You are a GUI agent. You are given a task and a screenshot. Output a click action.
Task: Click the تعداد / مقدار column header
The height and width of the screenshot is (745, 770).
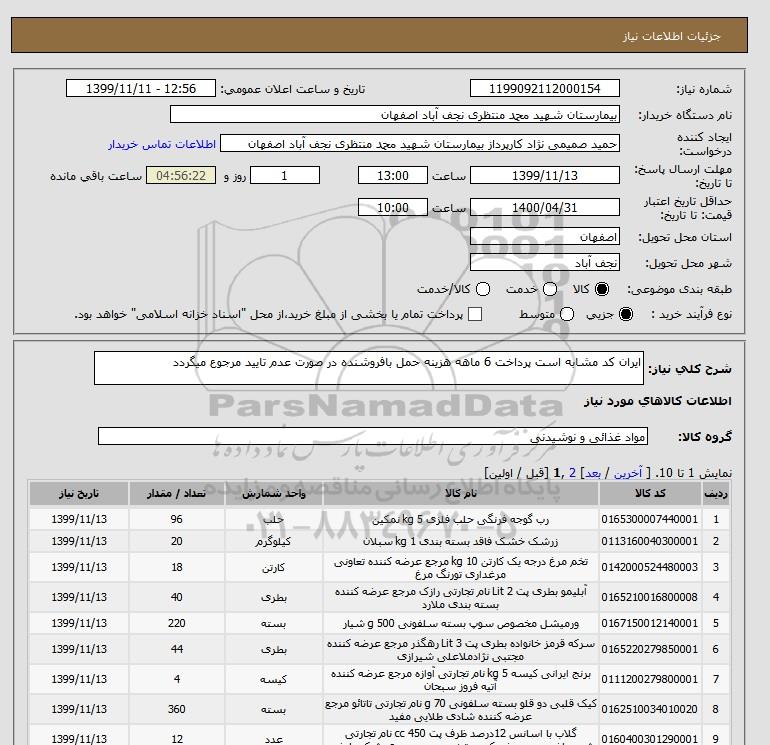click(177, 494)
